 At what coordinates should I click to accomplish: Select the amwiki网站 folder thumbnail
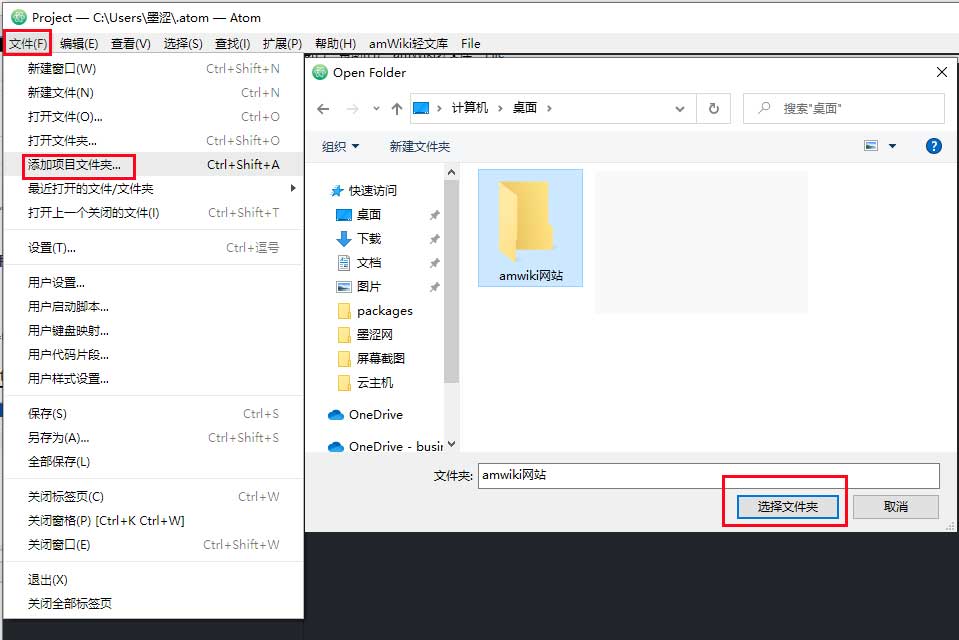530,227
